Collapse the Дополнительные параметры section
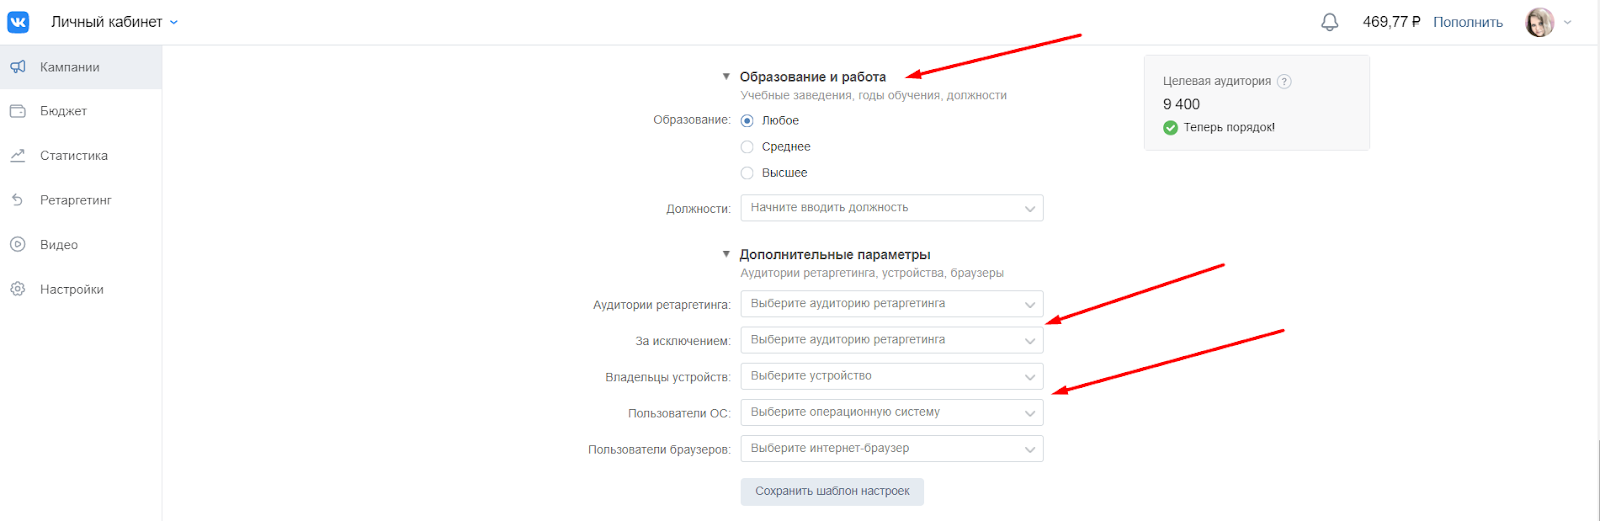The width and height of the screenshot is (1600, 521). pos(726,255)
